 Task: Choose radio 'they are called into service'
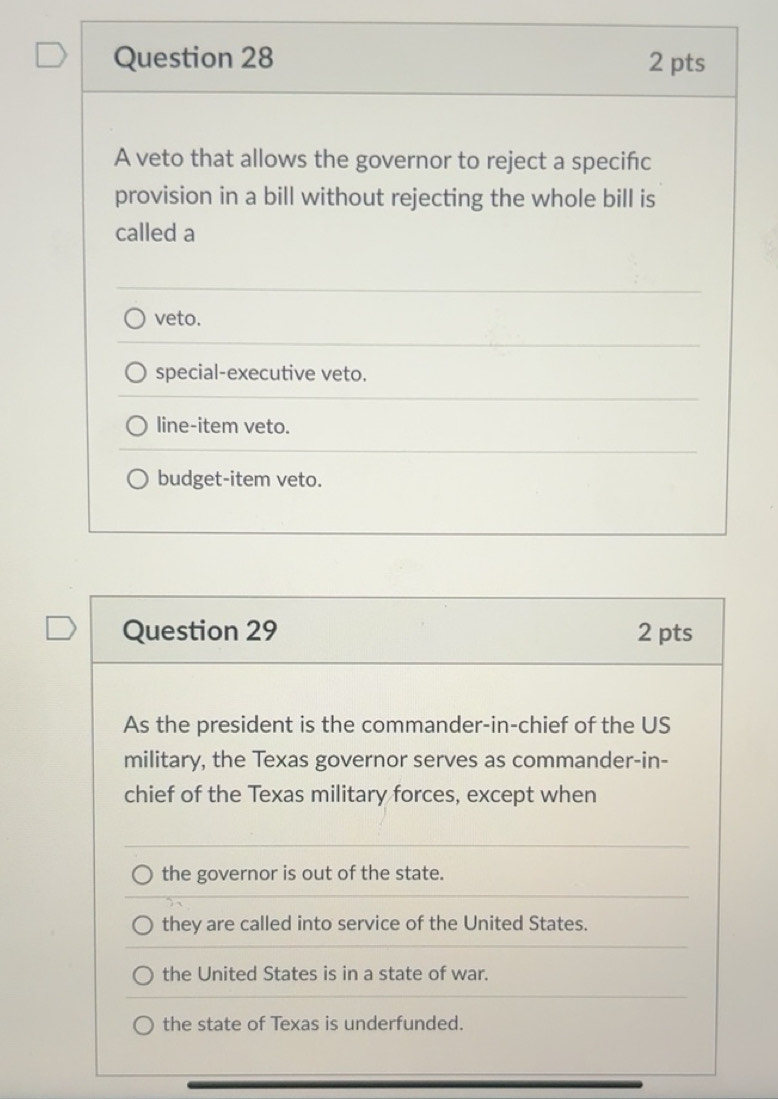pyautogui.click(x=144, y=925)
